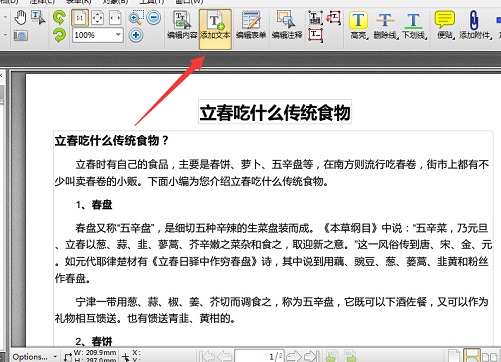This screenshot has height=362, width=501.
Task: Rotate the page with lower green arrow
Action: click(x=59, y=35)
